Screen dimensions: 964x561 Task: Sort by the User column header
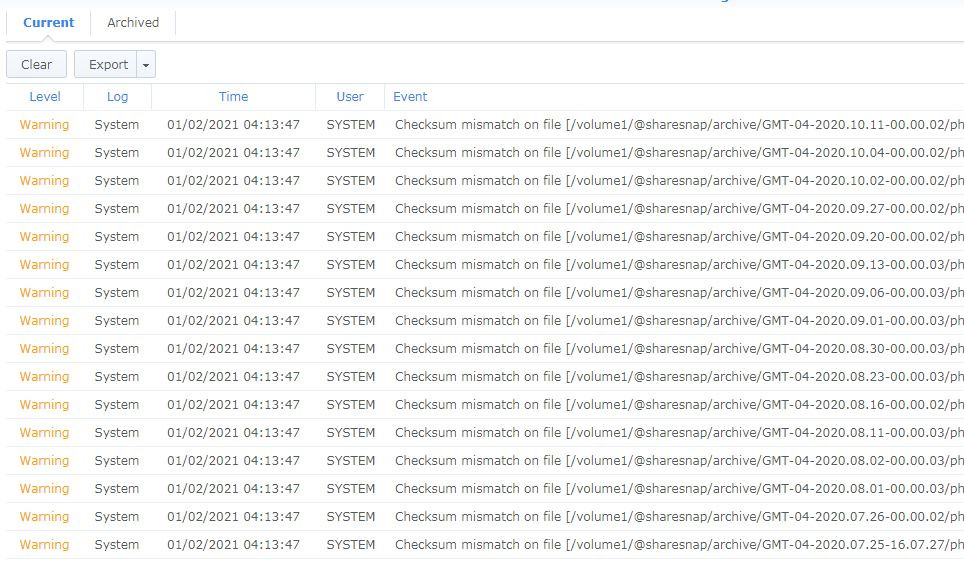coord(350,97)
